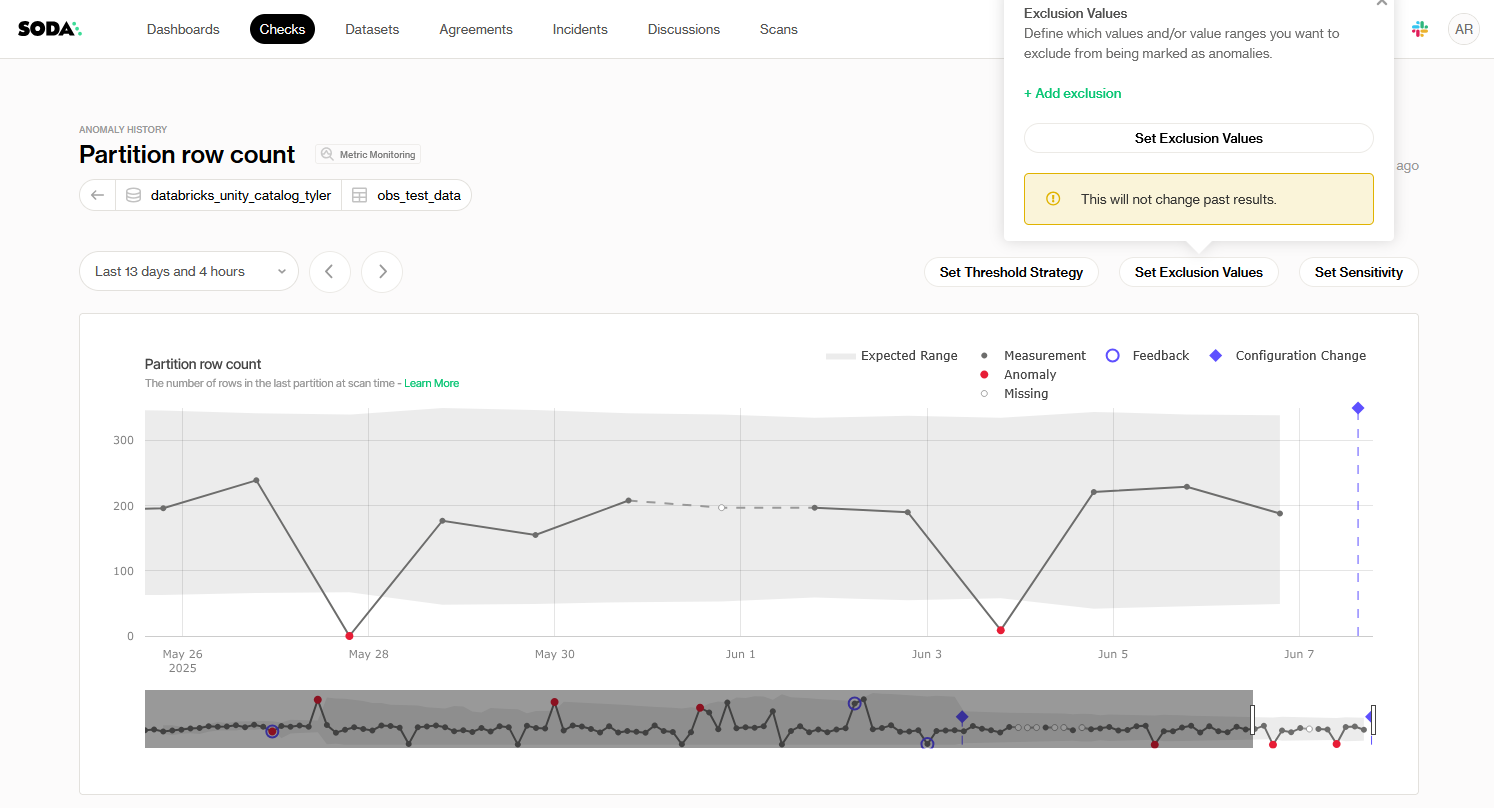This screenshot has height=808, width=1494.
Task: Switch to the Incidents tab
Action: coord(580,29)
